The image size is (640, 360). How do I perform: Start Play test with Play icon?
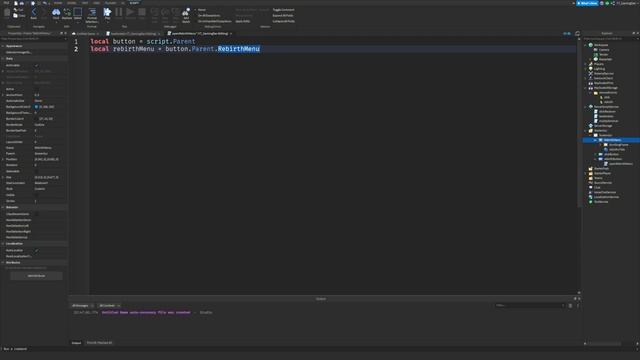click(x=107, y=12)
